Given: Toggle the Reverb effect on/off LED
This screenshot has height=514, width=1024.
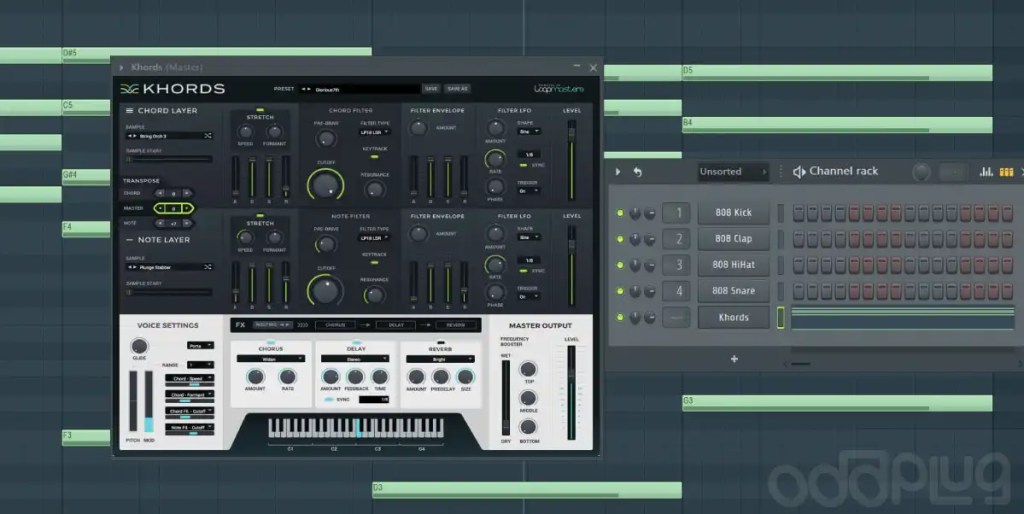Looking at the screenshot, I should pyautogui.click(x=440, y=342).
